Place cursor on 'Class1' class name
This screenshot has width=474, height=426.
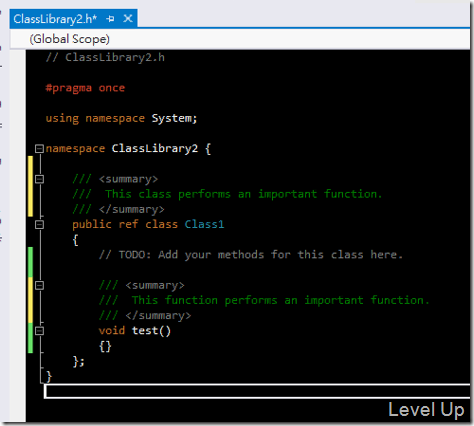(204, 224)
